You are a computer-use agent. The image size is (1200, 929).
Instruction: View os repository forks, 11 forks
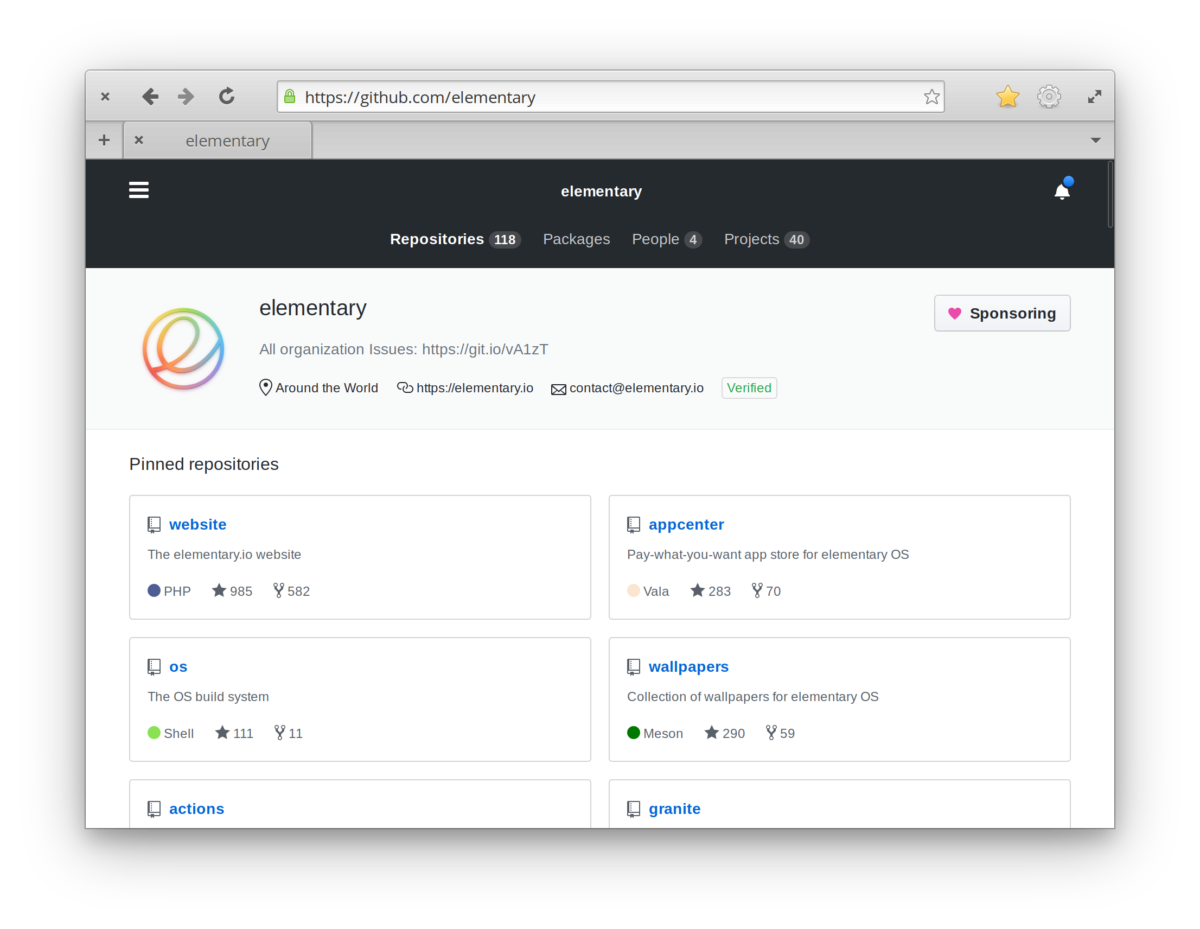288,733
